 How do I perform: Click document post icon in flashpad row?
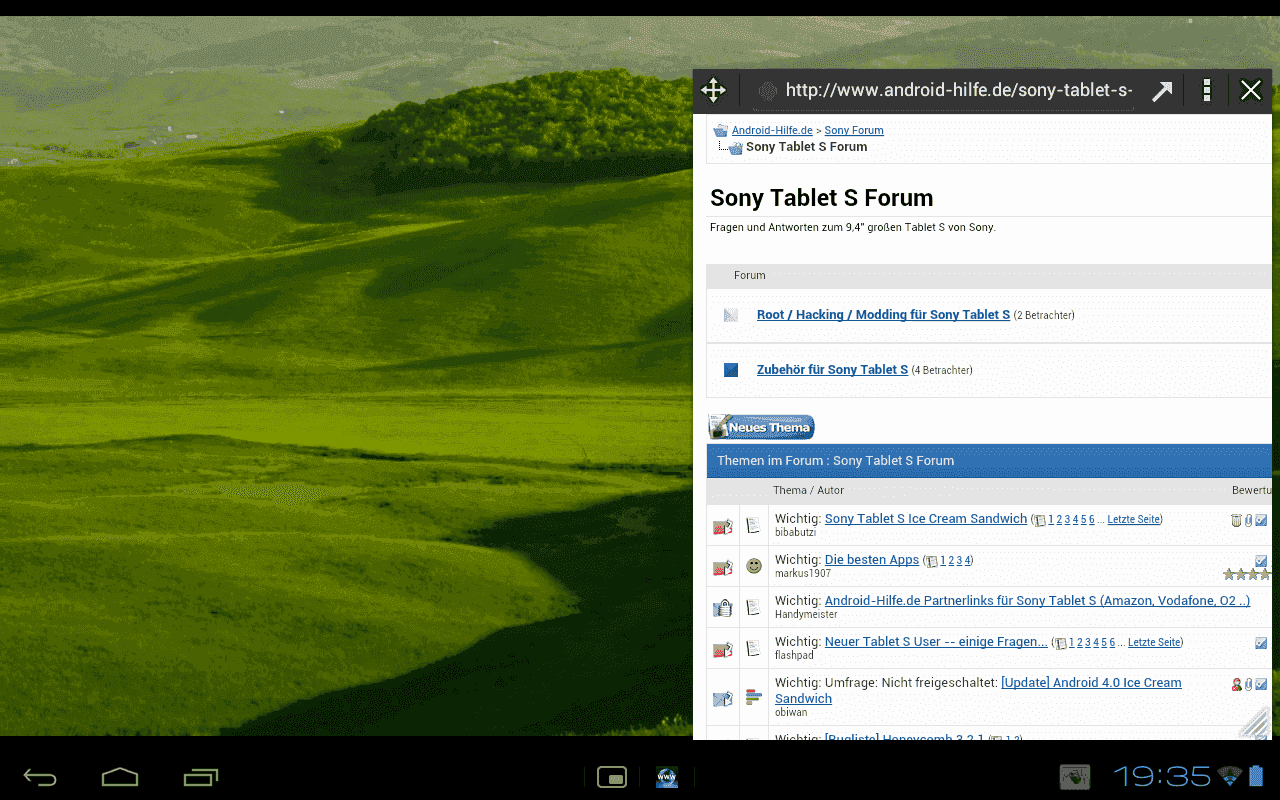point(754,648)
